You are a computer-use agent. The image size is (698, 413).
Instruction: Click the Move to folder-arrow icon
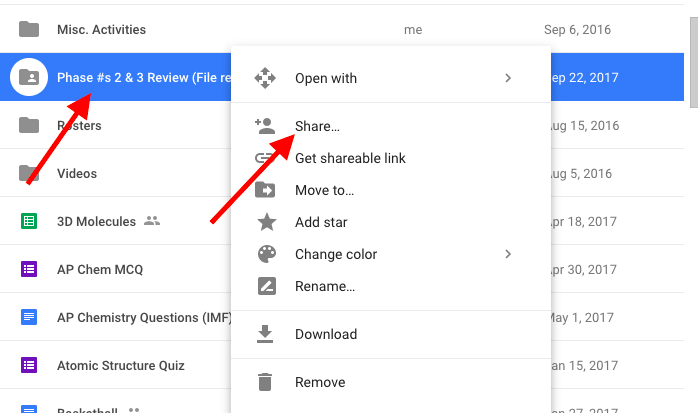[265, 190]
